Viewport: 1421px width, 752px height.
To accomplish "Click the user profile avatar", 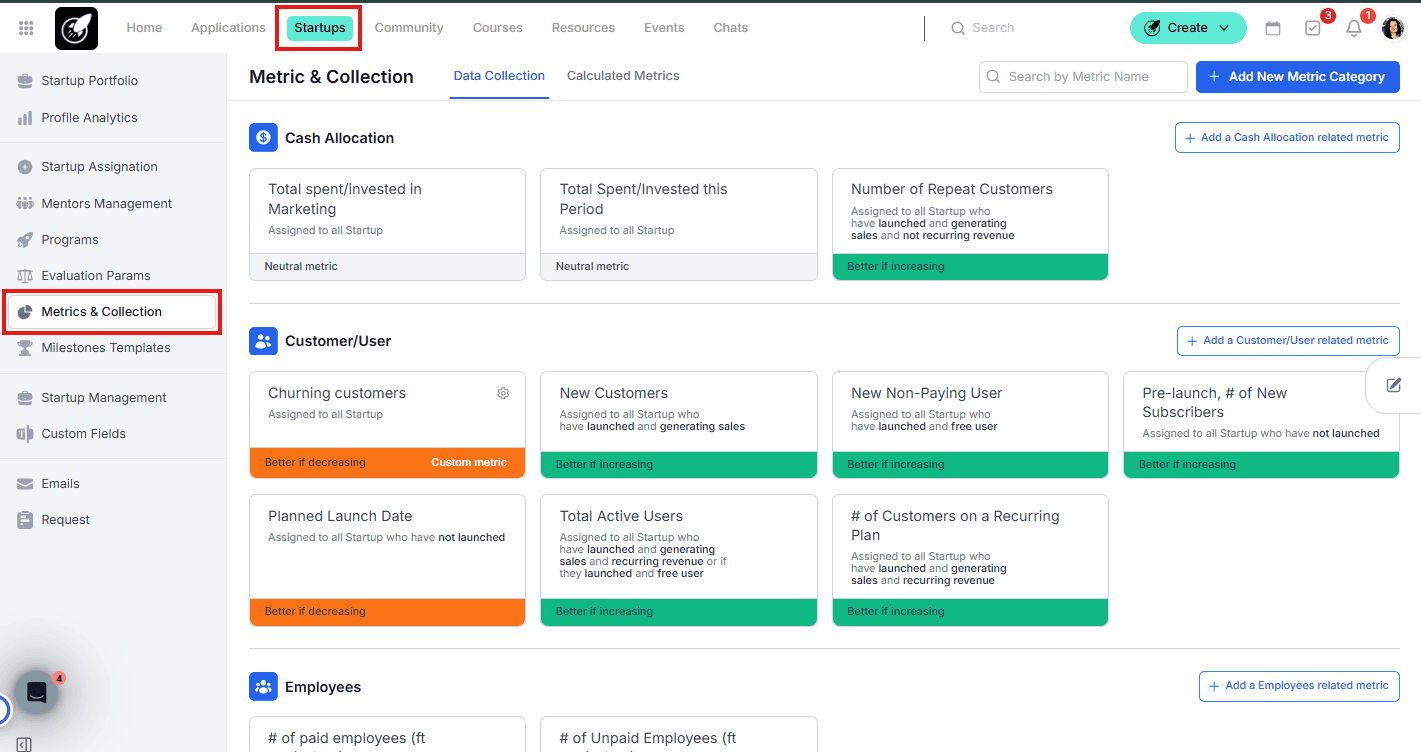I will 1393,28.
